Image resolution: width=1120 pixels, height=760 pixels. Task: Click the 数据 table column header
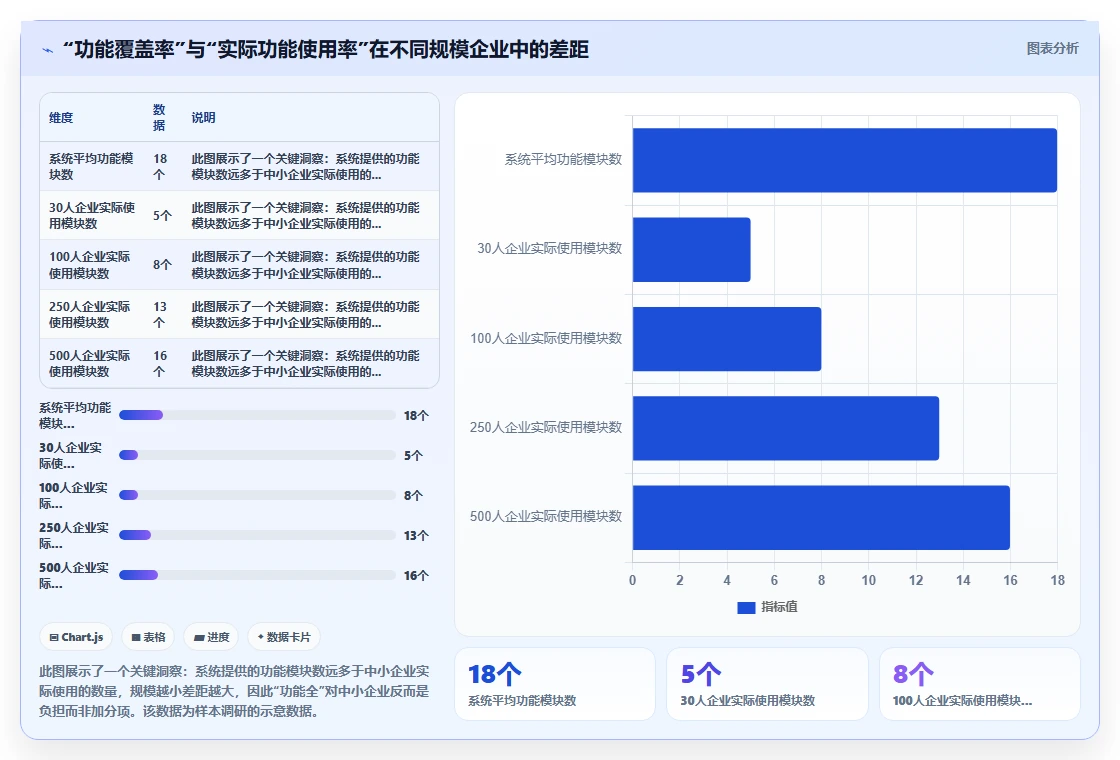(x=159, y=117)
